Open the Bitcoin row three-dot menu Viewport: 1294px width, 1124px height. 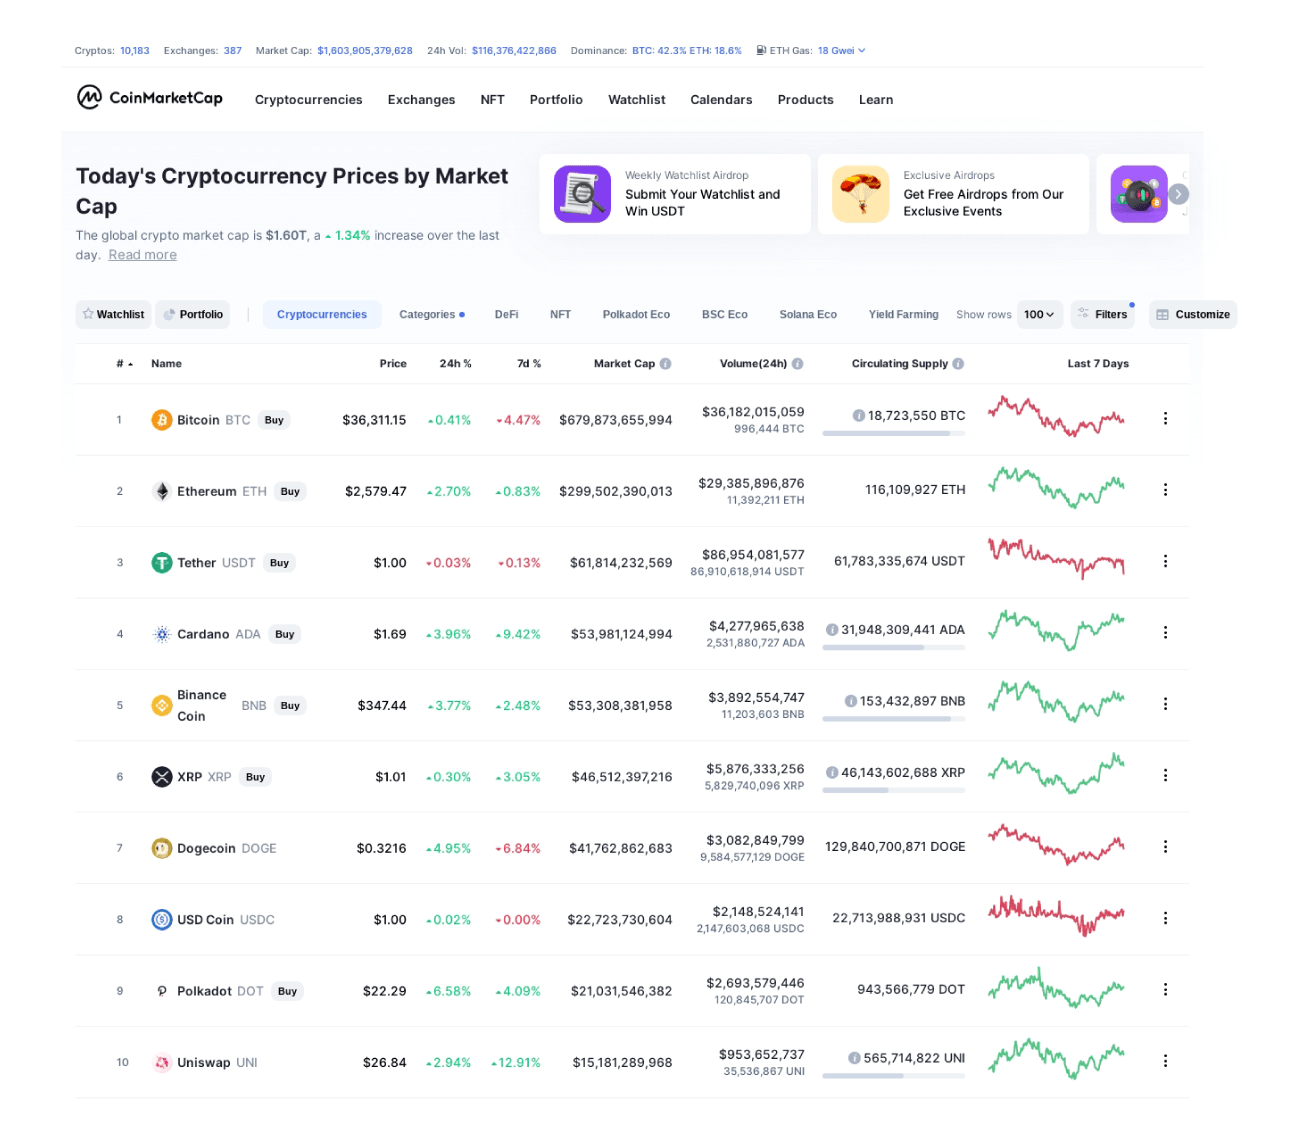(1165, 418)
